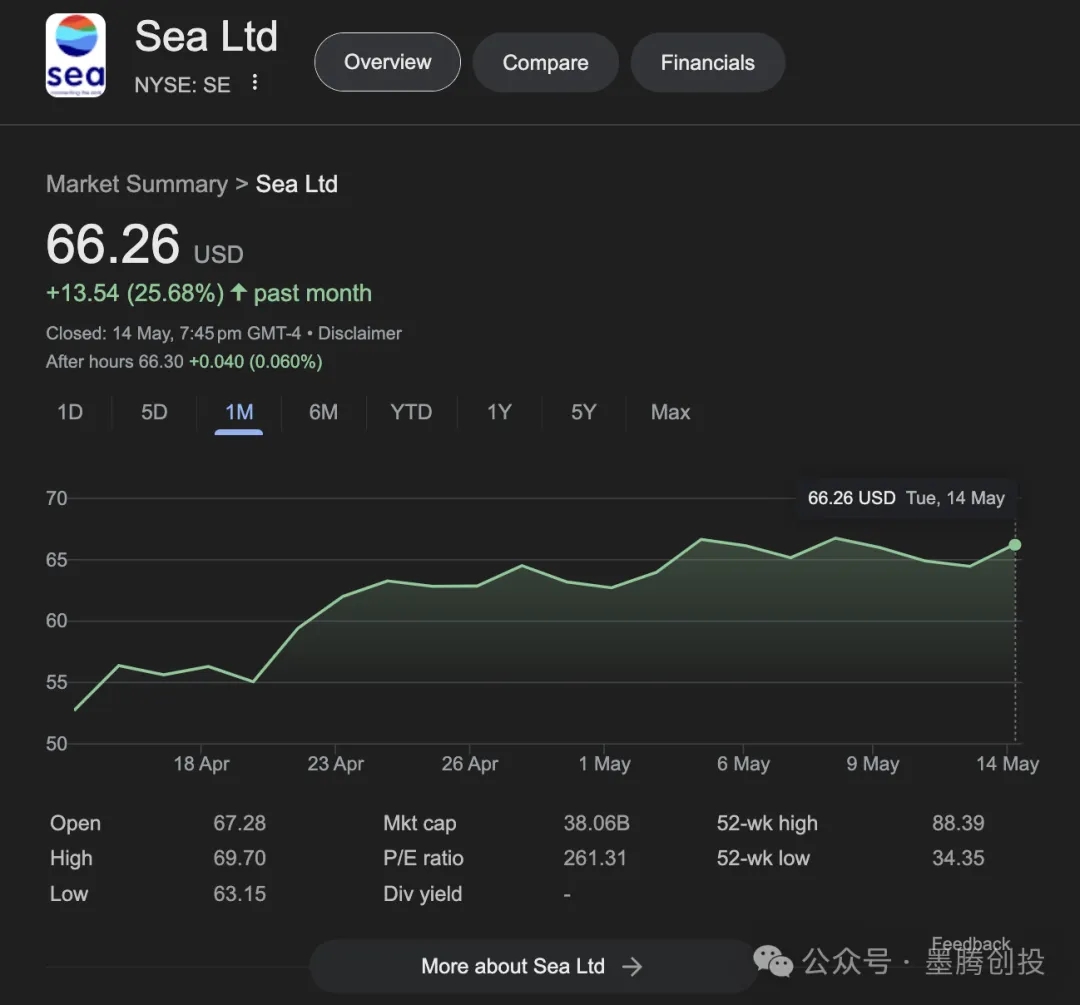Show year-to-date YTD chart
1080x1005 pixels.
tap(411, 412)
